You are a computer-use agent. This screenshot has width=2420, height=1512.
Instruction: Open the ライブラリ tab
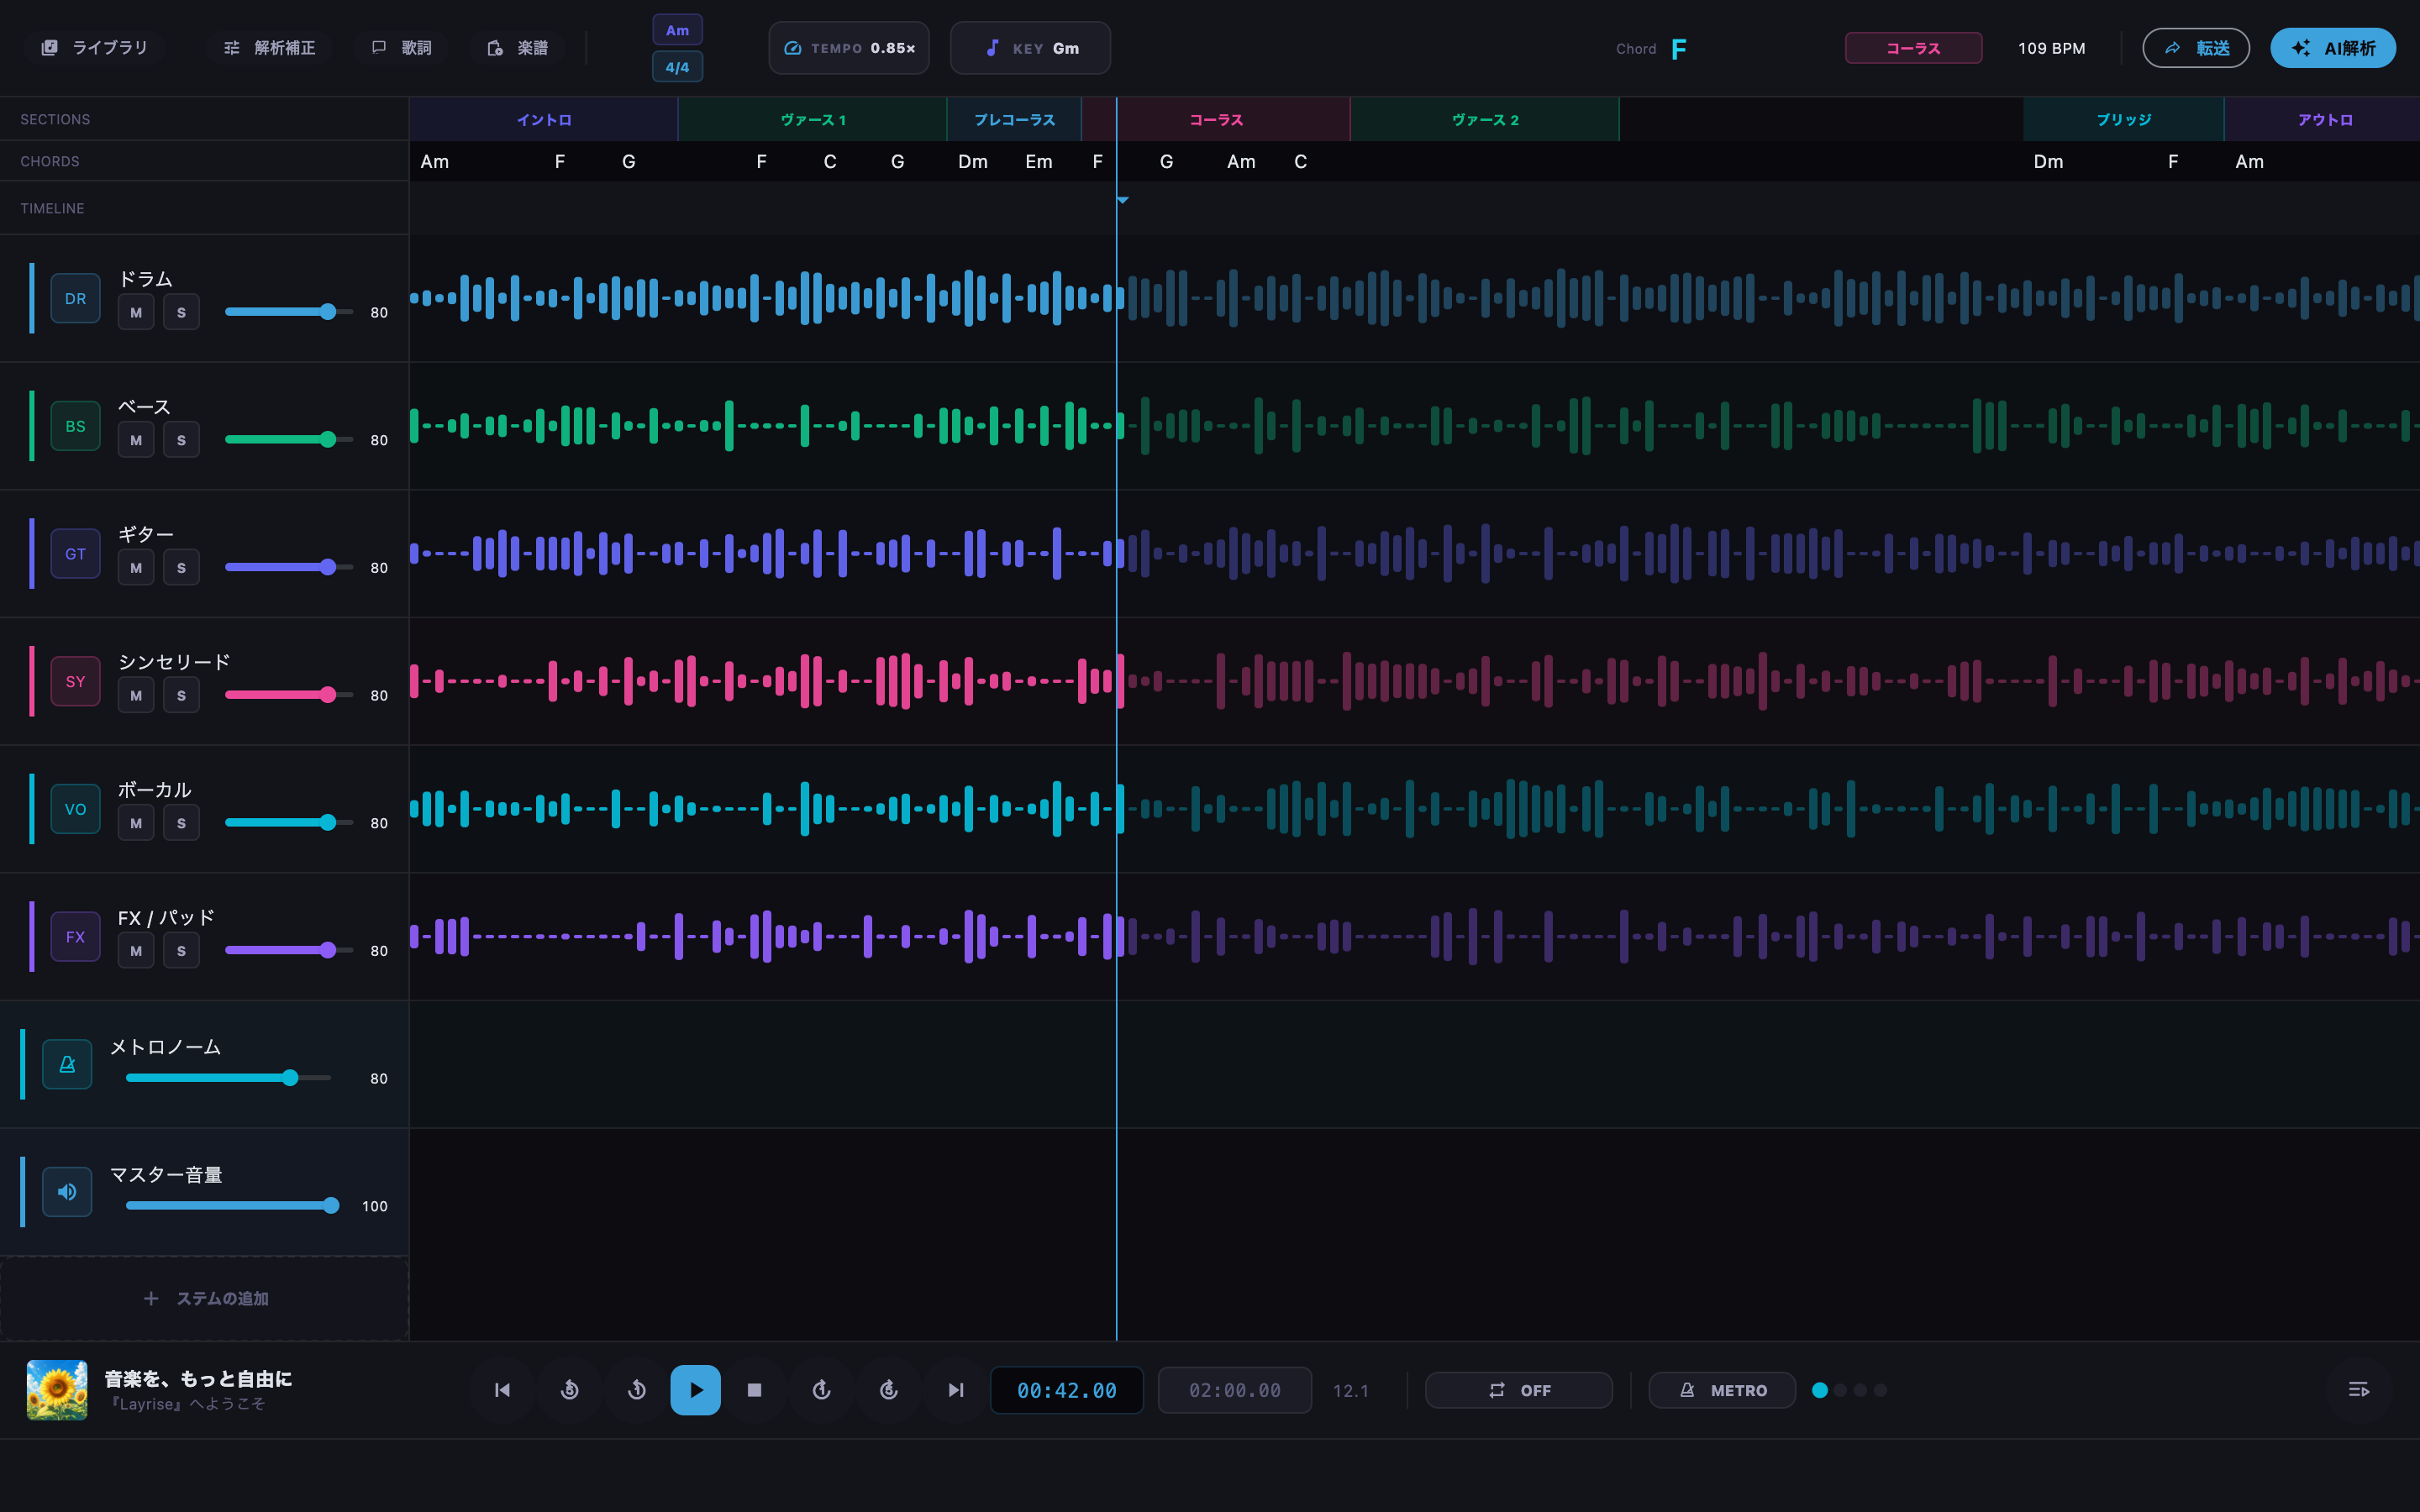pos(94,48)
